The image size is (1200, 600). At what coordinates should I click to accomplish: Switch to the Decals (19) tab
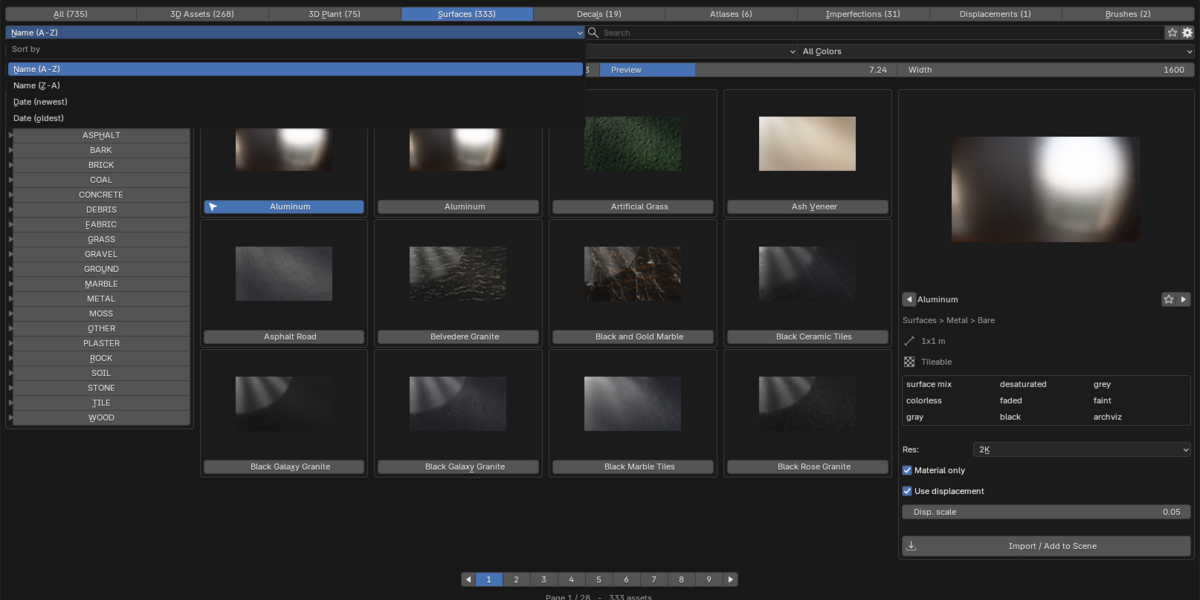click(599, 14)
